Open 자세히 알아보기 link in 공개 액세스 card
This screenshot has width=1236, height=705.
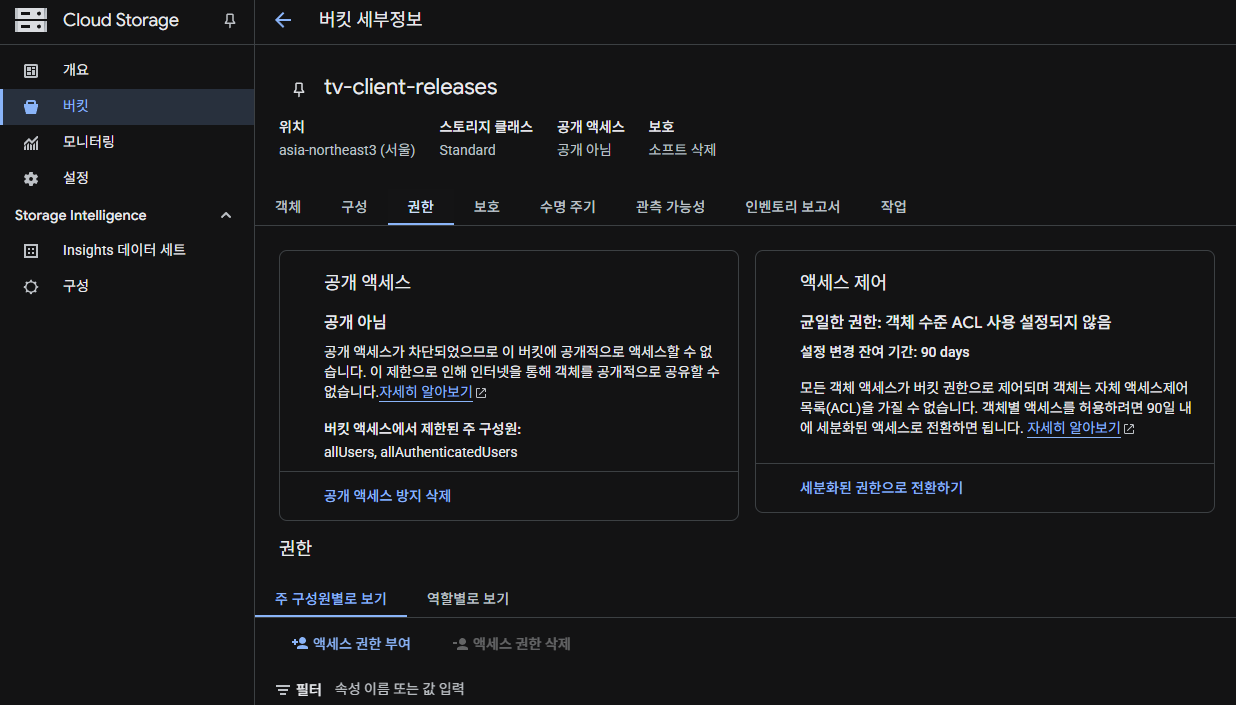click(x=426, y=392)
